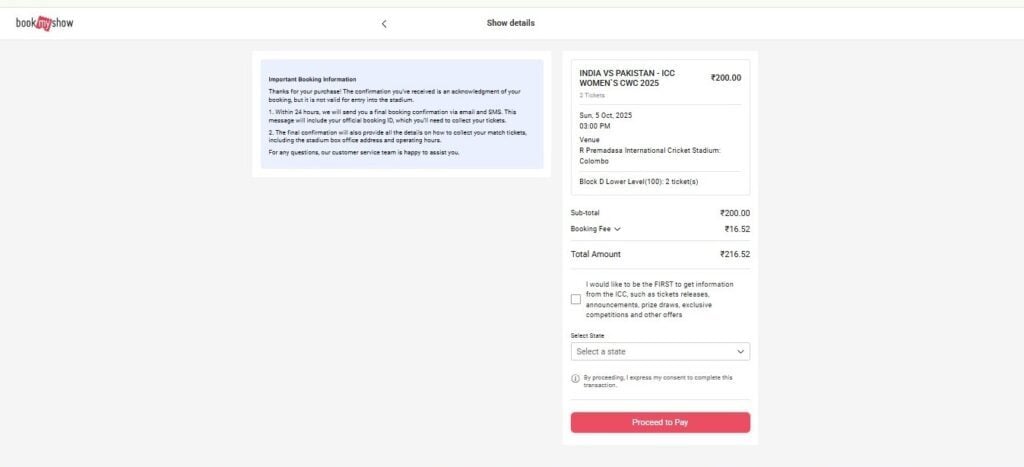Click the Show details page title

[511, 23]
